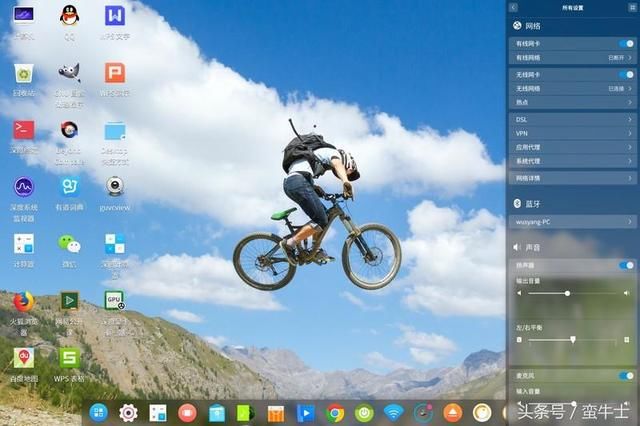Screen dimensions: 640x426
Task: Launch the Youdao Dictionary desktop icon
Action: click(69, 187)
